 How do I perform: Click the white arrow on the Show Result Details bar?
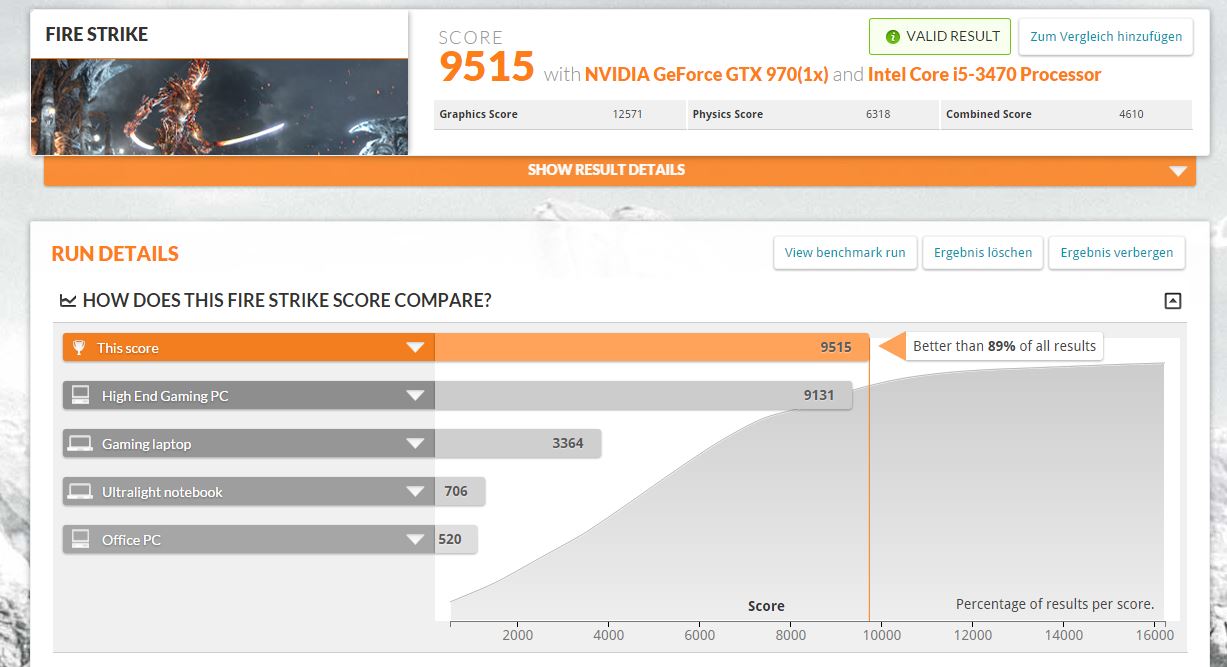click(x=1177, y=171)
